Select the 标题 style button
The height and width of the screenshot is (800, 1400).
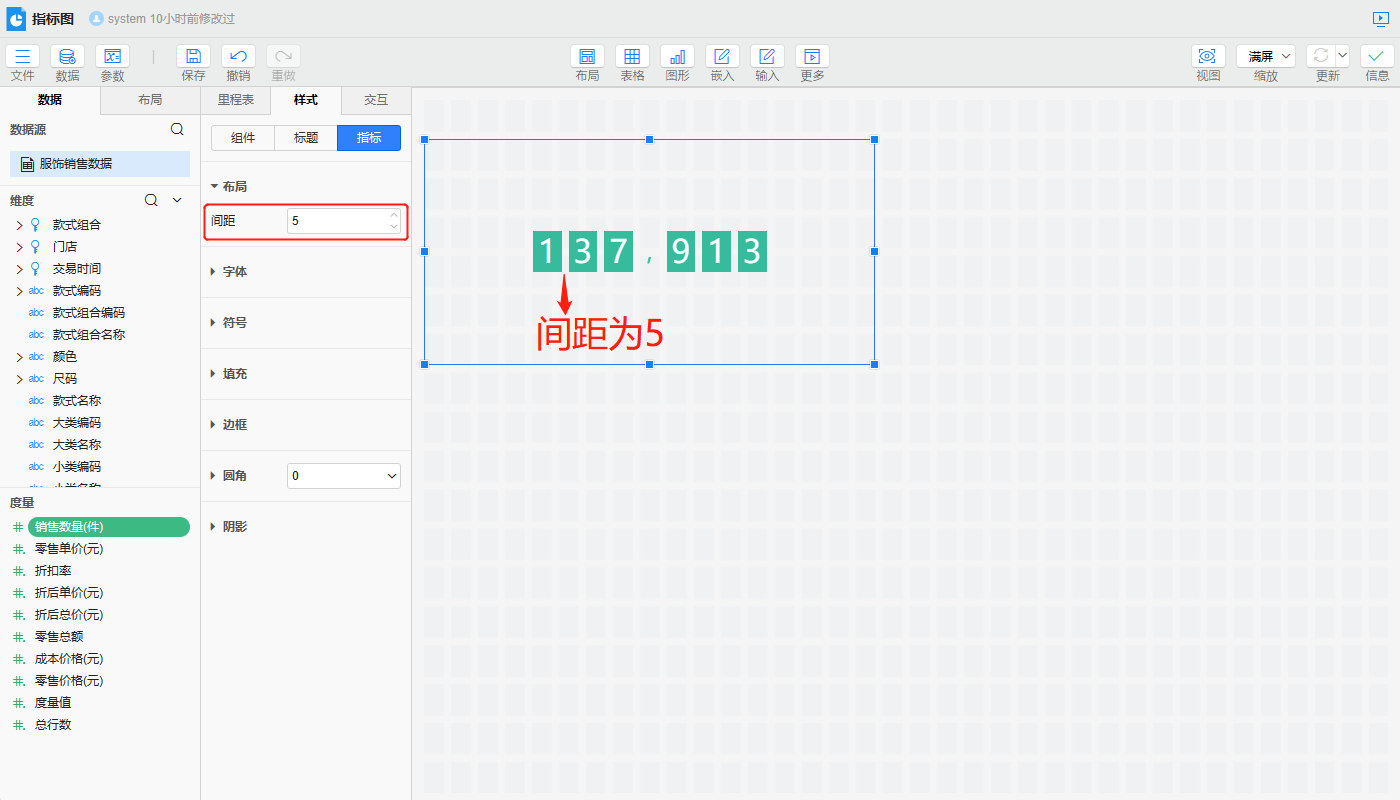pos(306,138)
